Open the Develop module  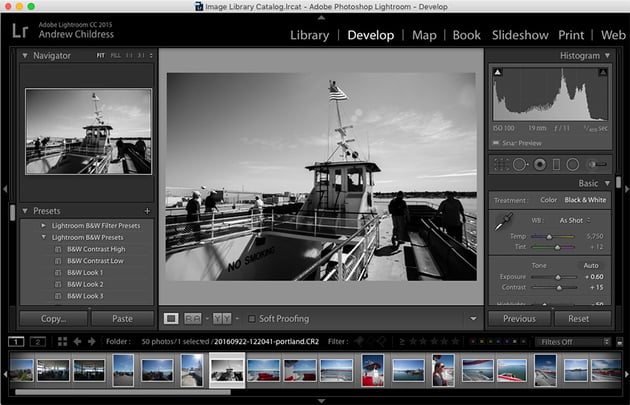click(370, 35)
